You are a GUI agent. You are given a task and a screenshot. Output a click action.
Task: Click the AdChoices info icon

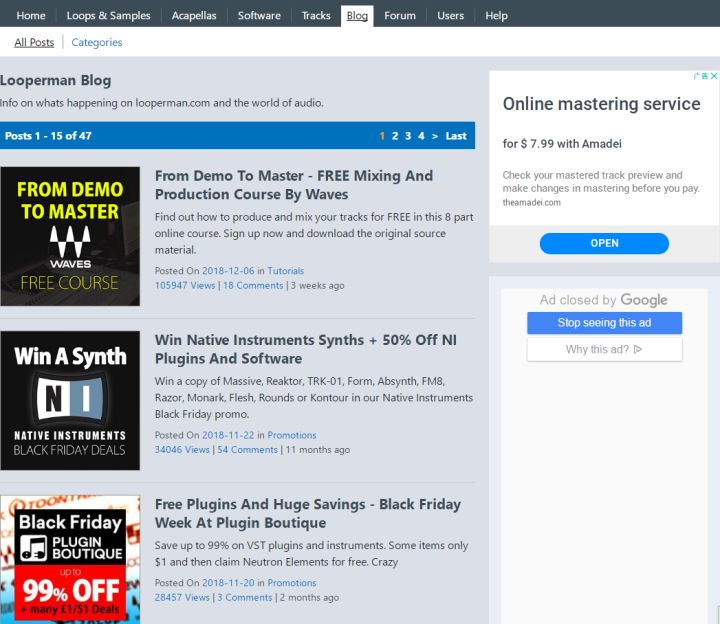point(702,76)
